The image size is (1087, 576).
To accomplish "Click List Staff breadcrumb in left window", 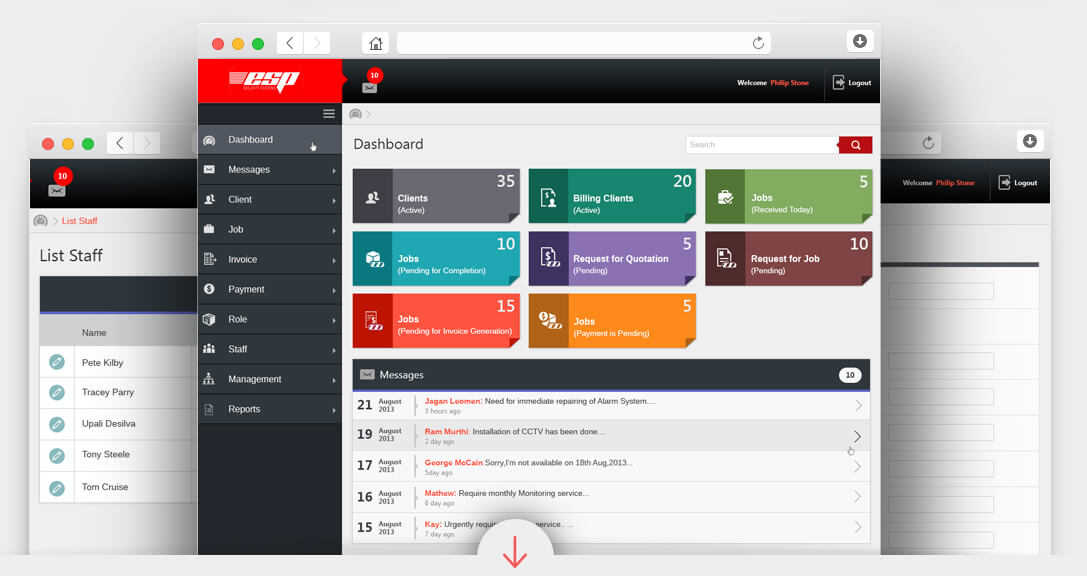I will [x=80, y=220].
